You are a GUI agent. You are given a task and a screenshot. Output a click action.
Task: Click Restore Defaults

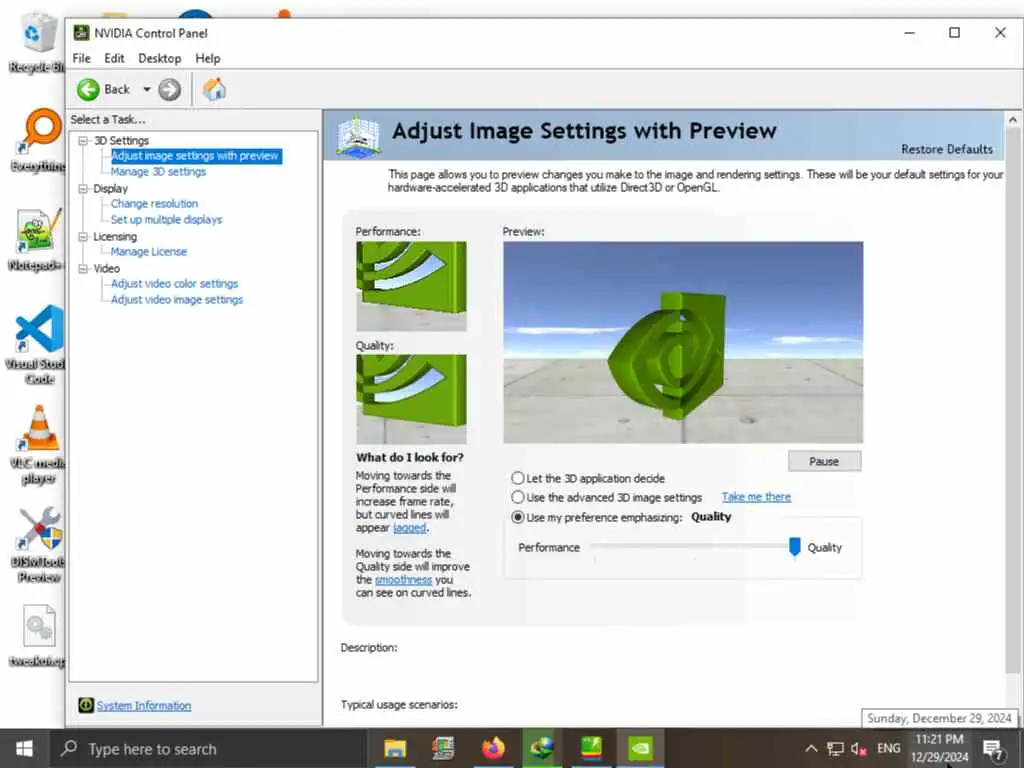pos(946,150)
